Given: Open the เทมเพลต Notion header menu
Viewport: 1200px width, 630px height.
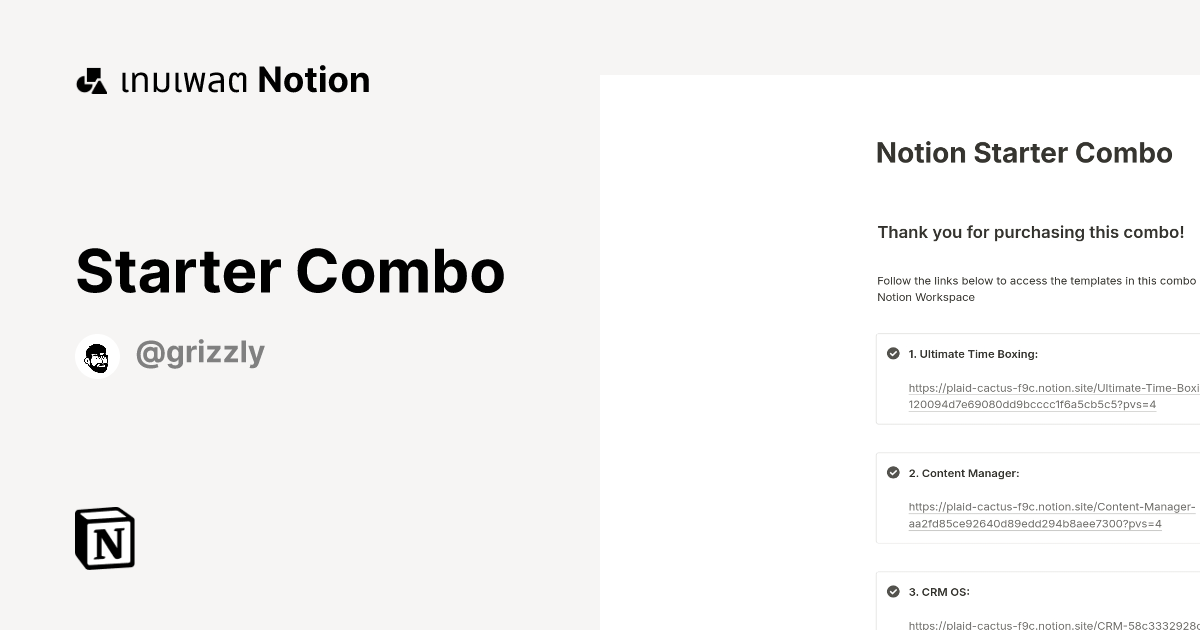Looking at the screenshot, I should [x=222, y=80].
